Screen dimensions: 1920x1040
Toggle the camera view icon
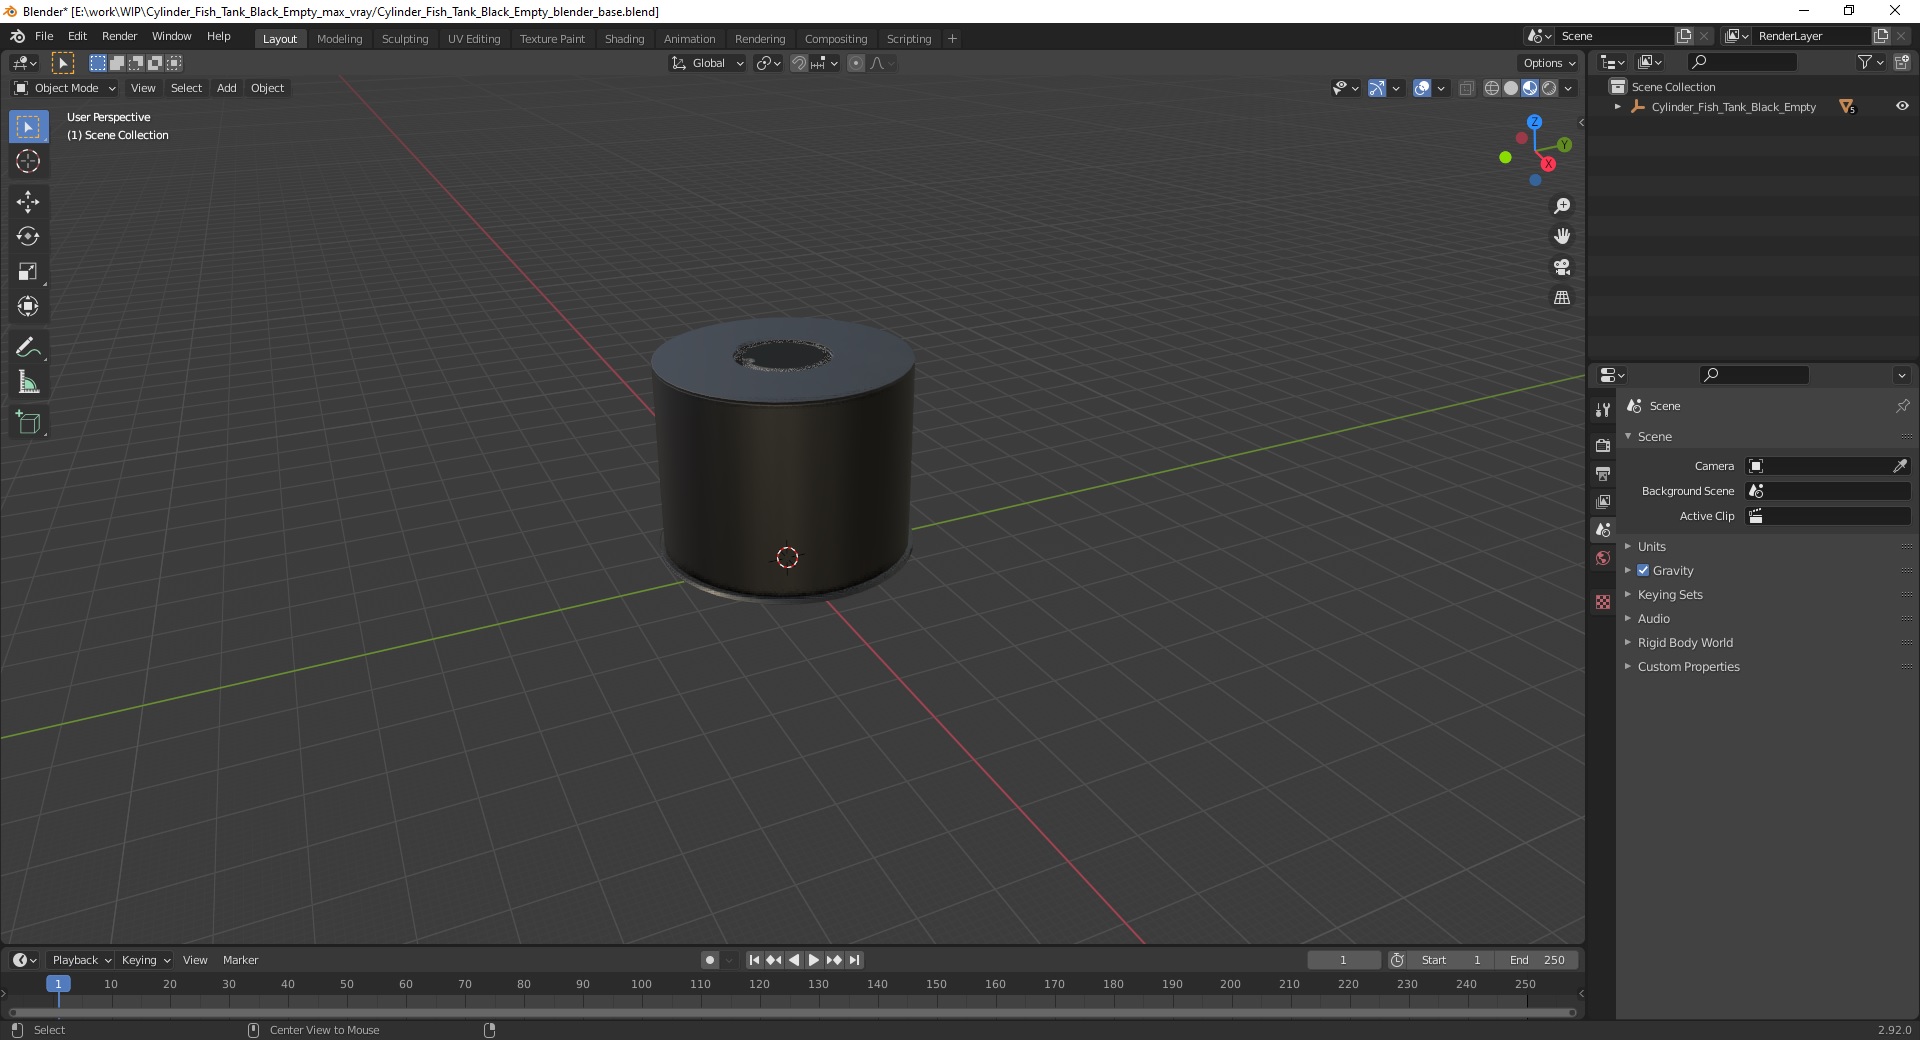(x=1562, y=267)
